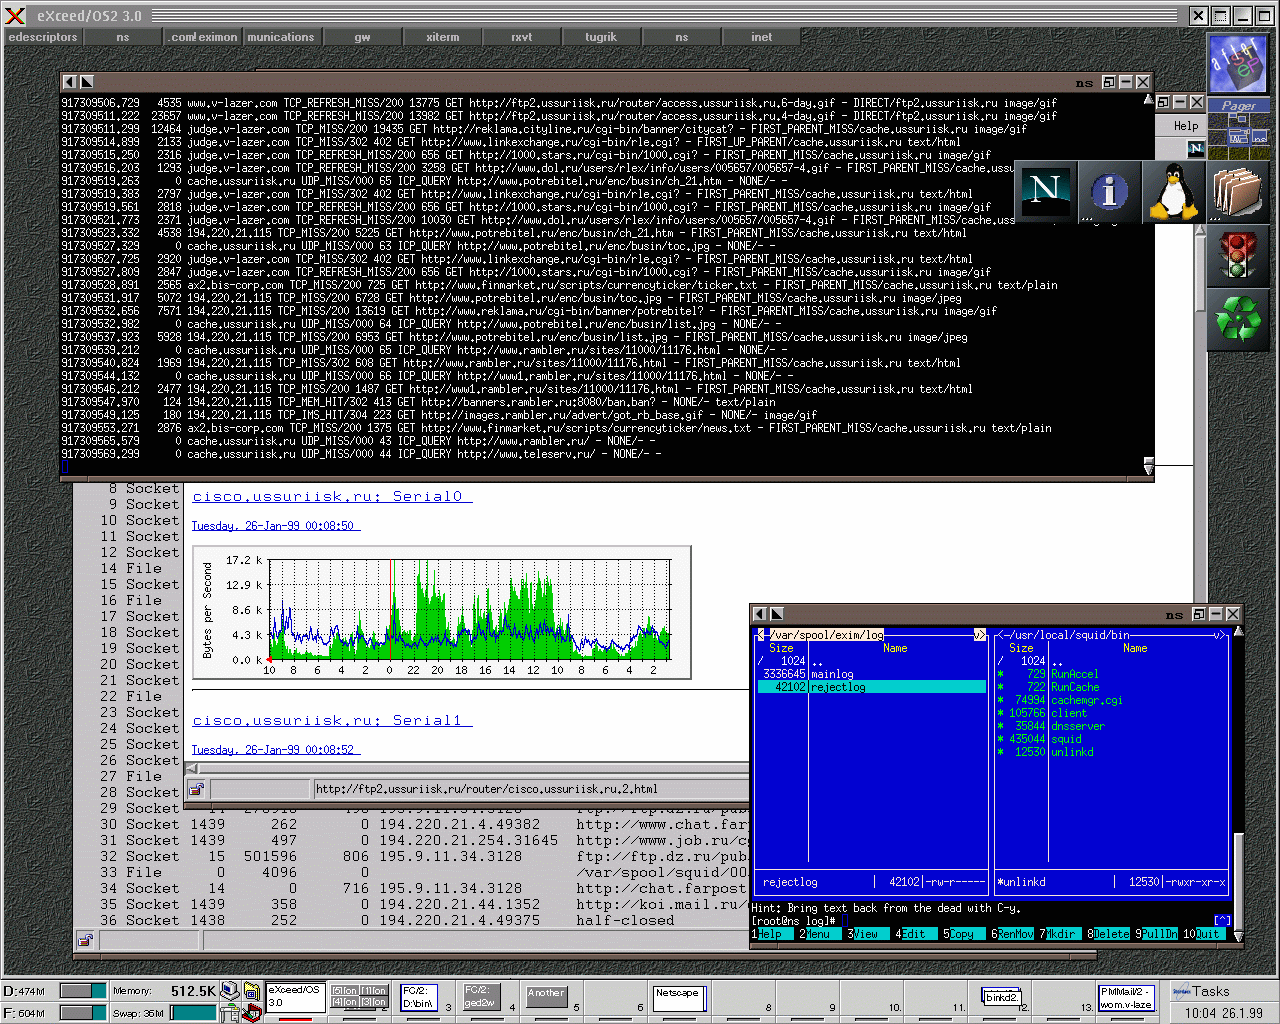Switch to the tugrik tab
The height and width of the screenshot is (1024, 1280).
[x=601, y=37]
